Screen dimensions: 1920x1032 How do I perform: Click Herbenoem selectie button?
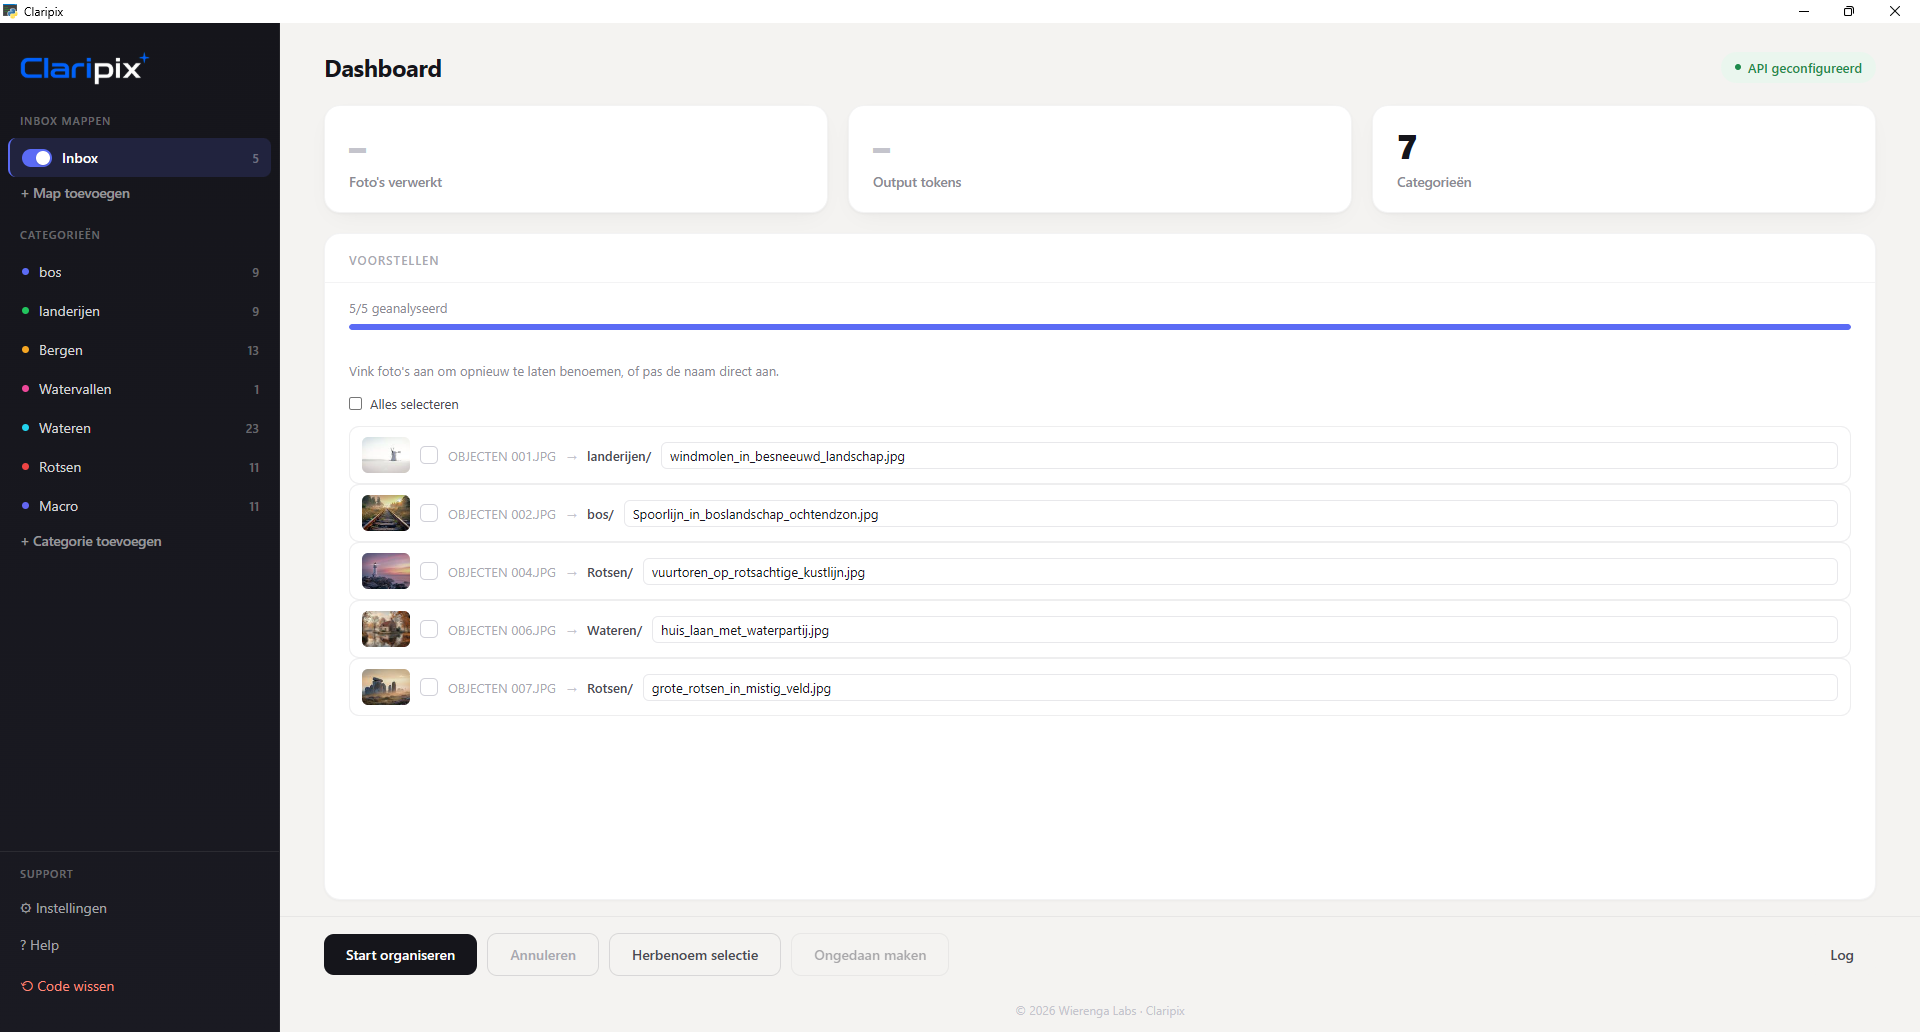coord(695,955)
